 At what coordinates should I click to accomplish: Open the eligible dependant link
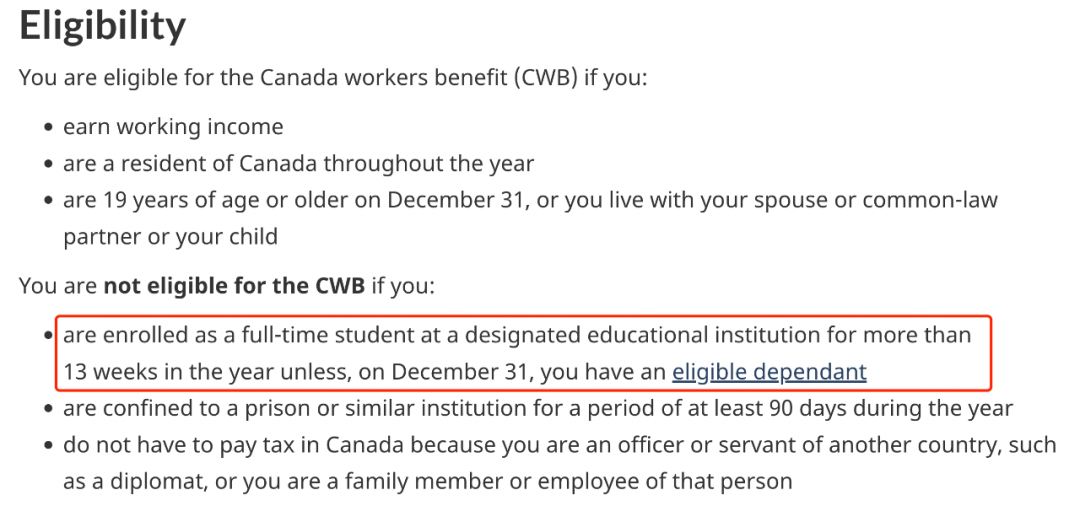769,372
